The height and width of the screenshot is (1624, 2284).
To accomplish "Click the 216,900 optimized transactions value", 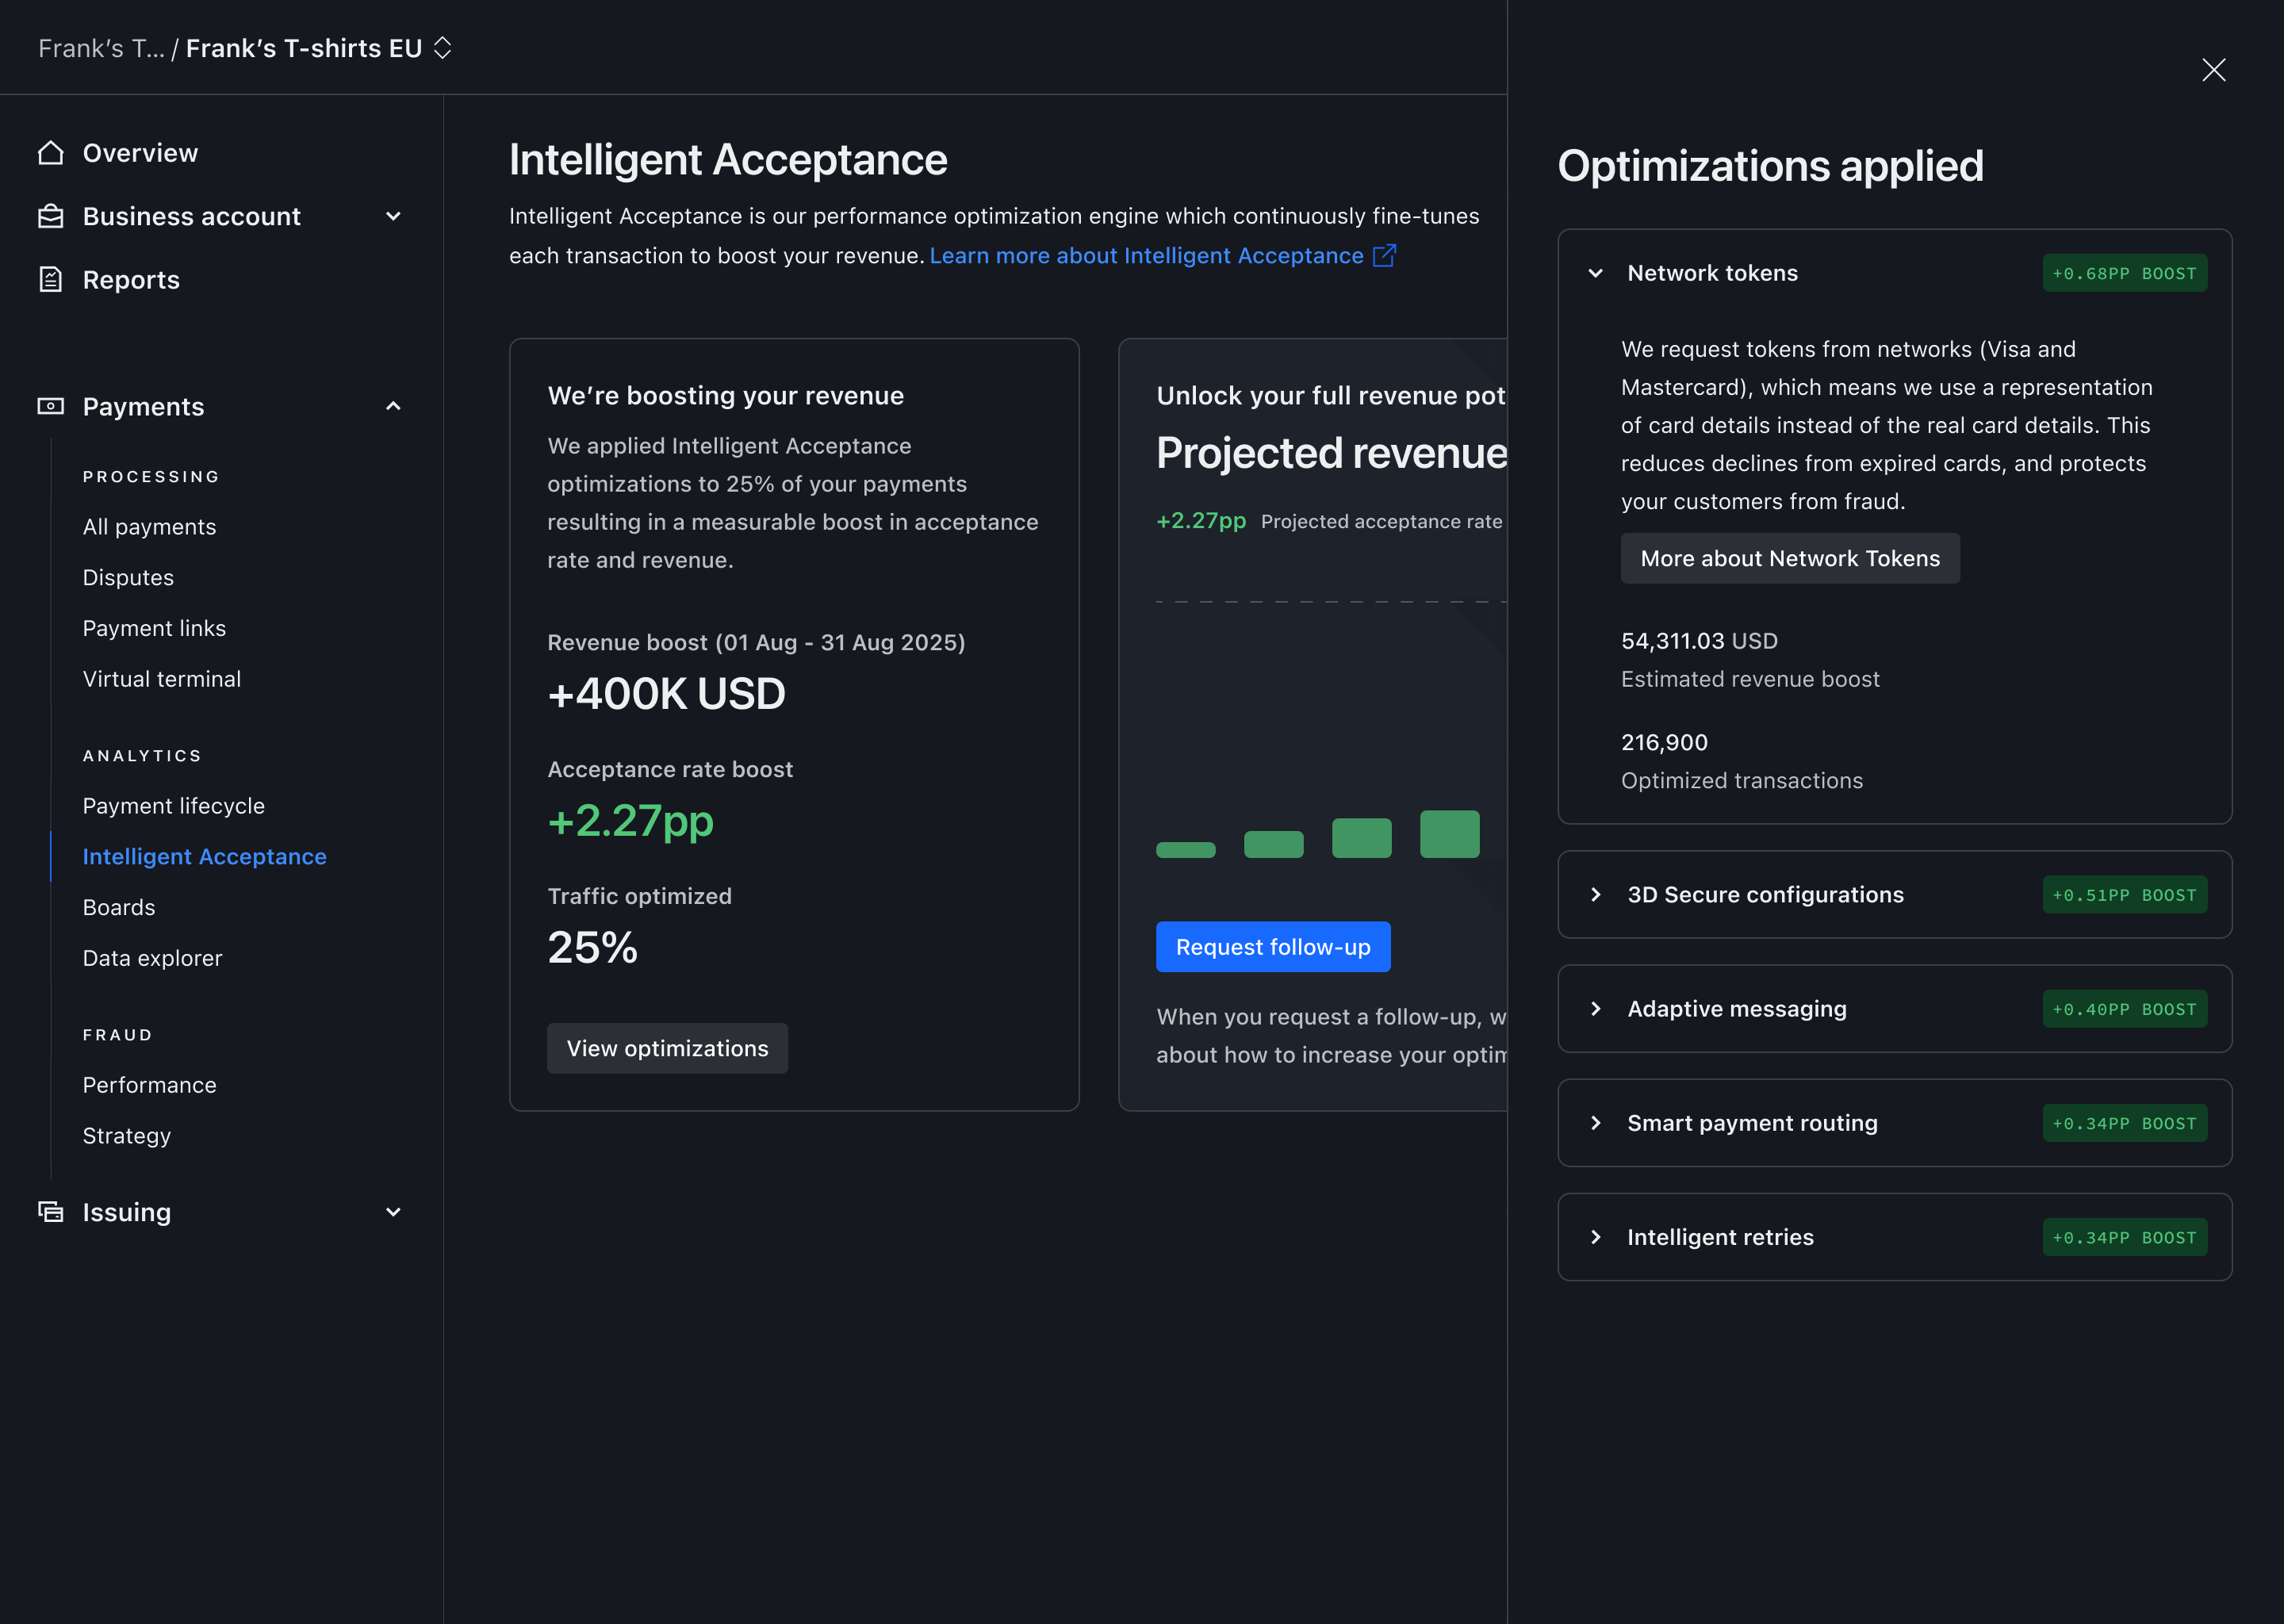I will tap(1664, 742).
